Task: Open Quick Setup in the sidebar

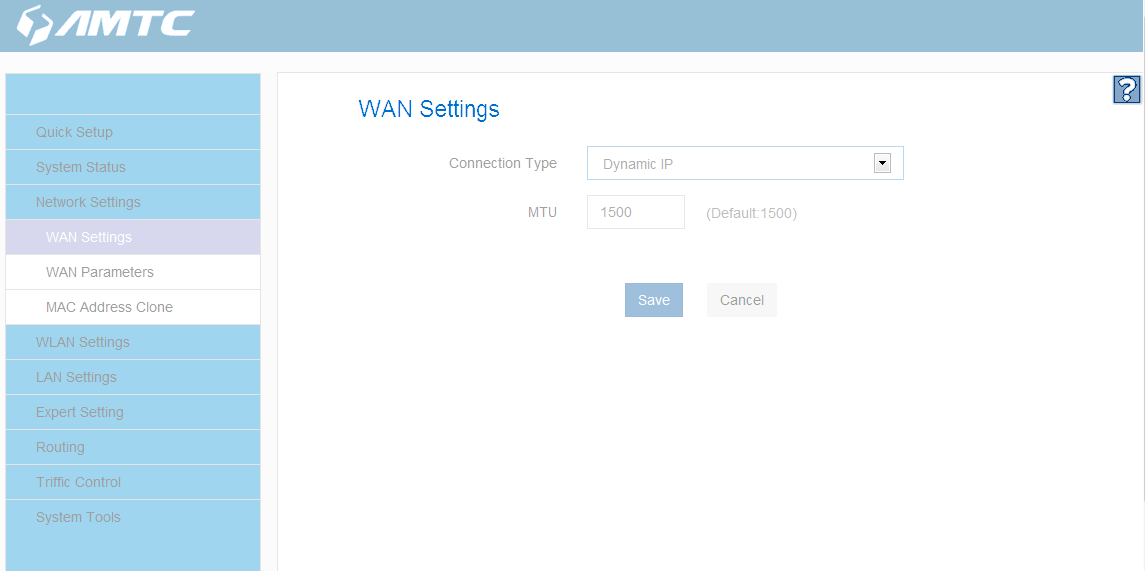Action: pyautogui.click(x=133, y=132)
